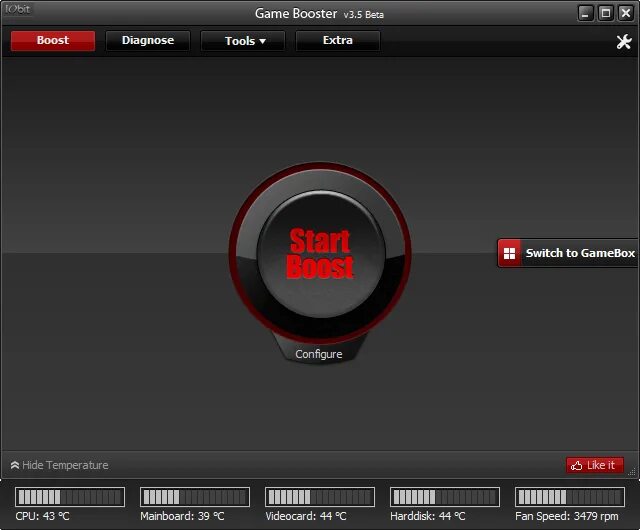Click the CPU temperature bar
Screen dimensions: 640x530
tap(70, 497)
